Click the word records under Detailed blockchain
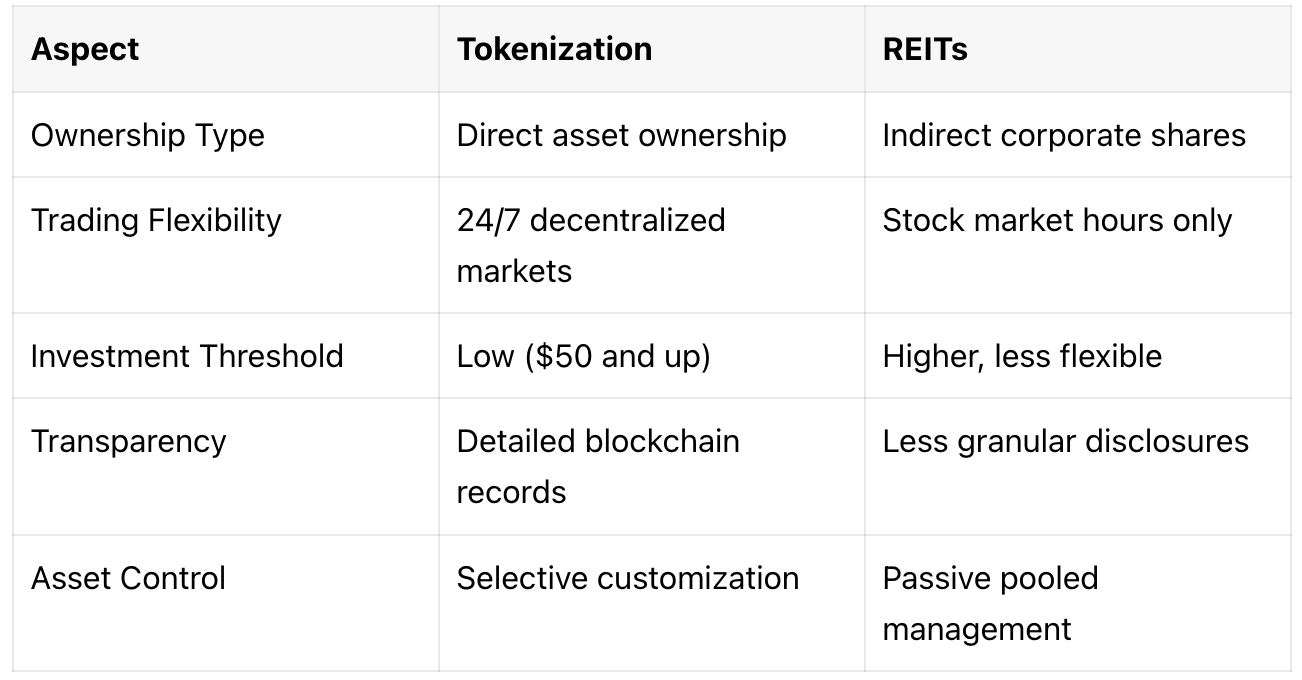 (511, 492)
